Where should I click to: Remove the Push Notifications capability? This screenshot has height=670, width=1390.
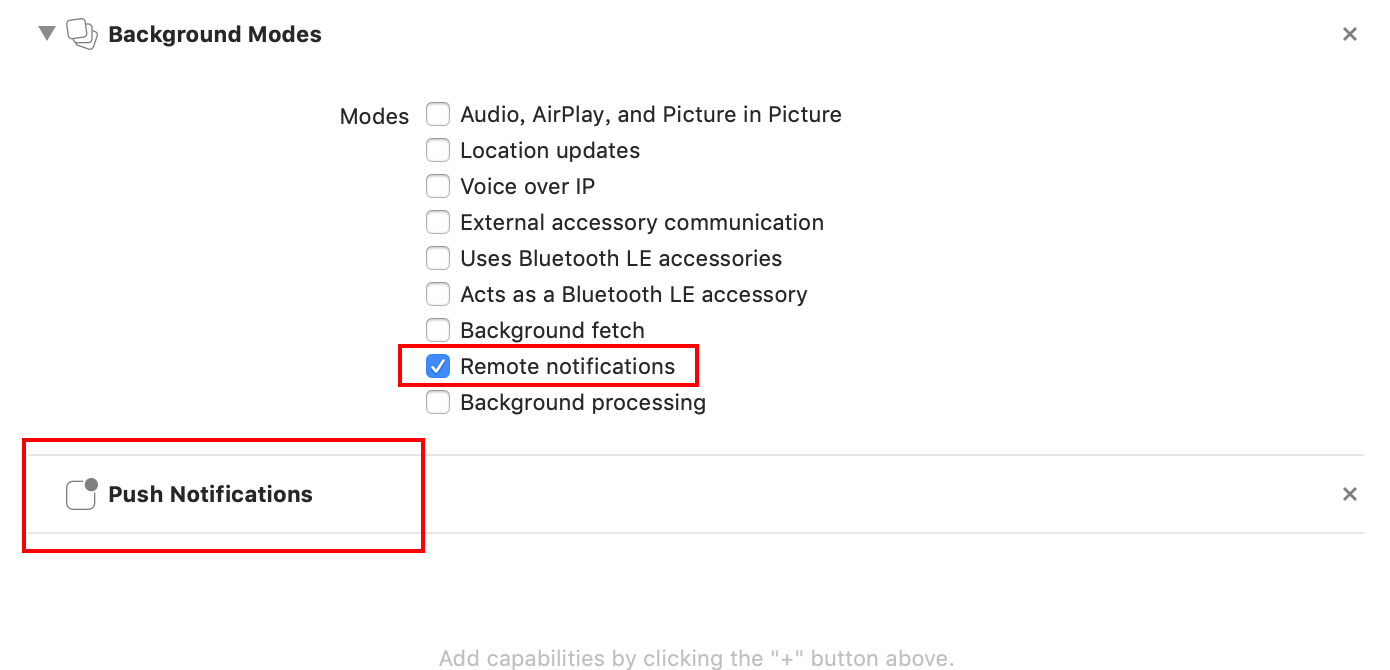pos(1350,494)
